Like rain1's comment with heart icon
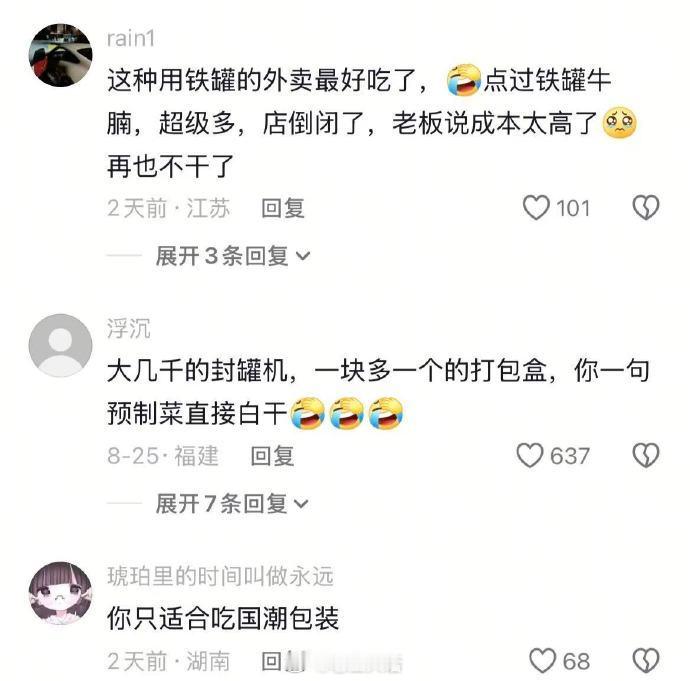This screenshot has height=681, width=690. coord(536,208)
